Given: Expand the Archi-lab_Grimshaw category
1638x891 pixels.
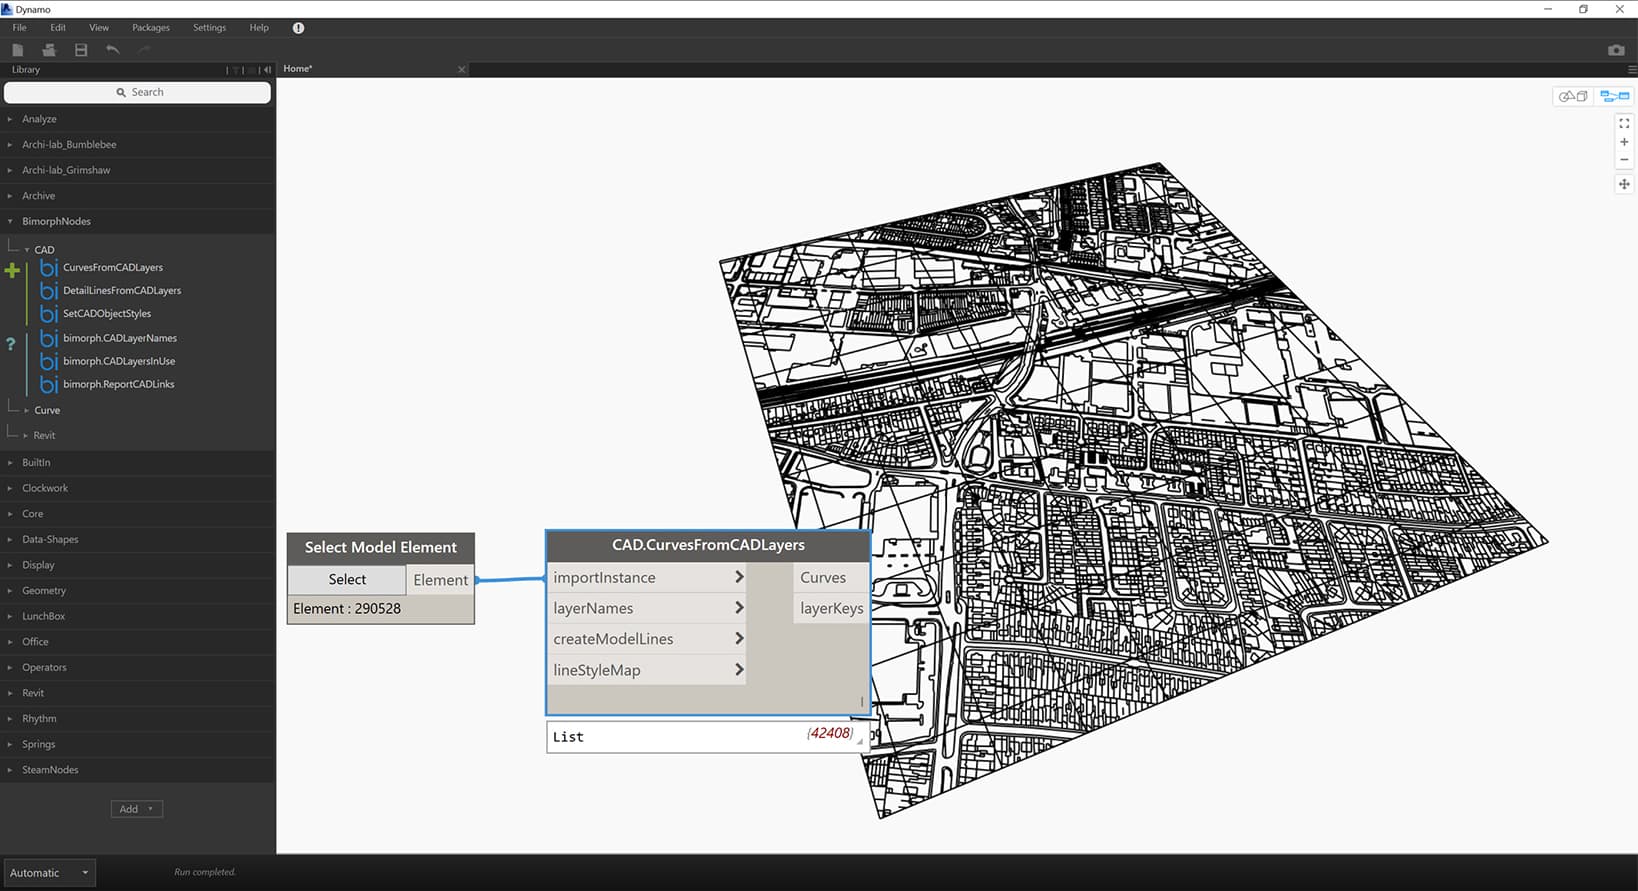Looking at the screenshot, I should [138, 170].
